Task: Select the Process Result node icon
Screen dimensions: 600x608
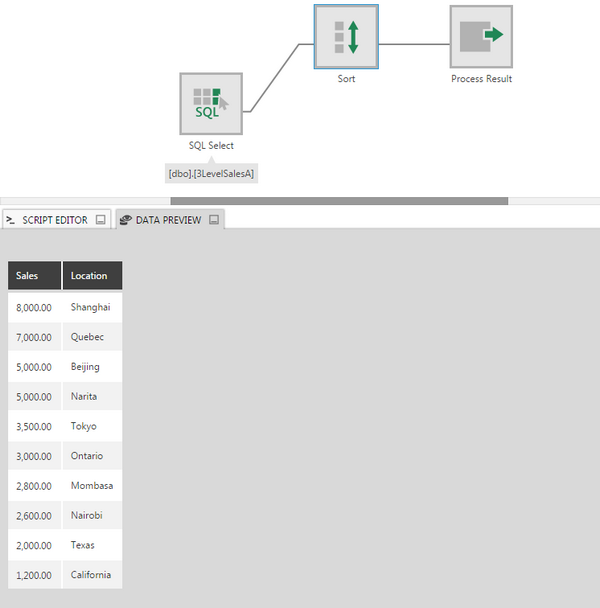Action: pyautogui.click(x=481, y=37)
